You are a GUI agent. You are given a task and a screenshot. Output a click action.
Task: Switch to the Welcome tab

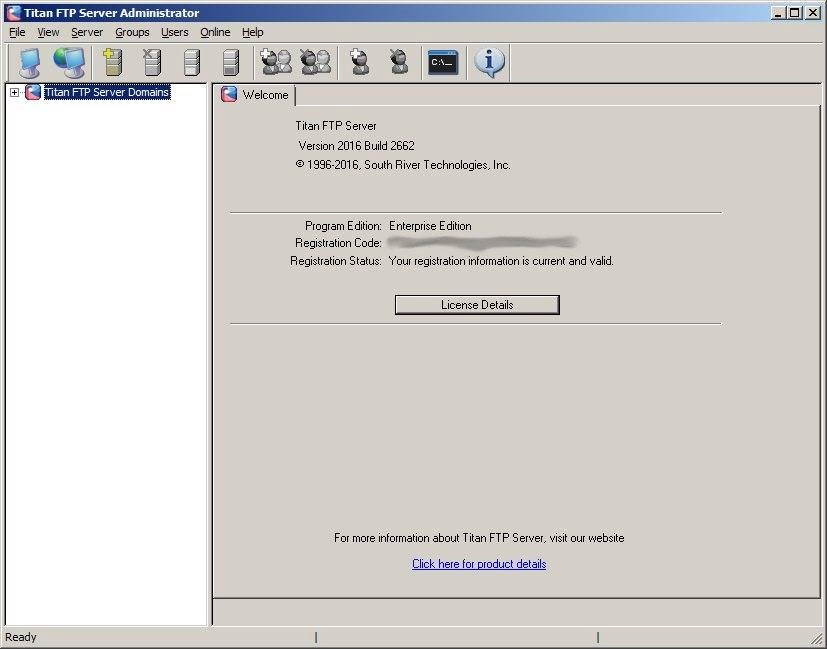pos(256,95)
